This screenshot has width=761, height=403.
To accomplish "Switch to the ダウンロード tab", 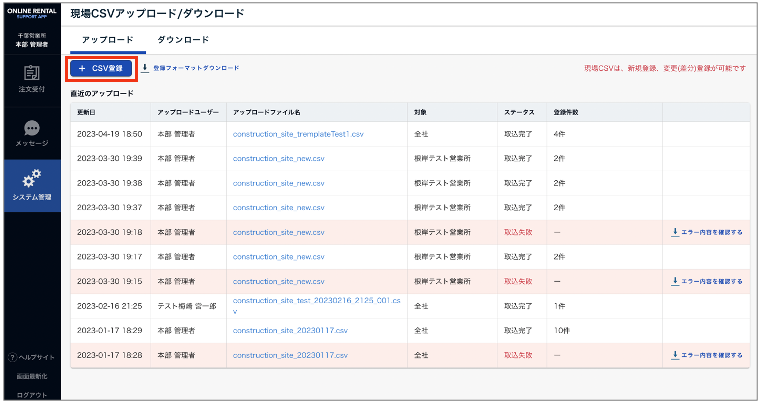I will click(x=183, y=40).
